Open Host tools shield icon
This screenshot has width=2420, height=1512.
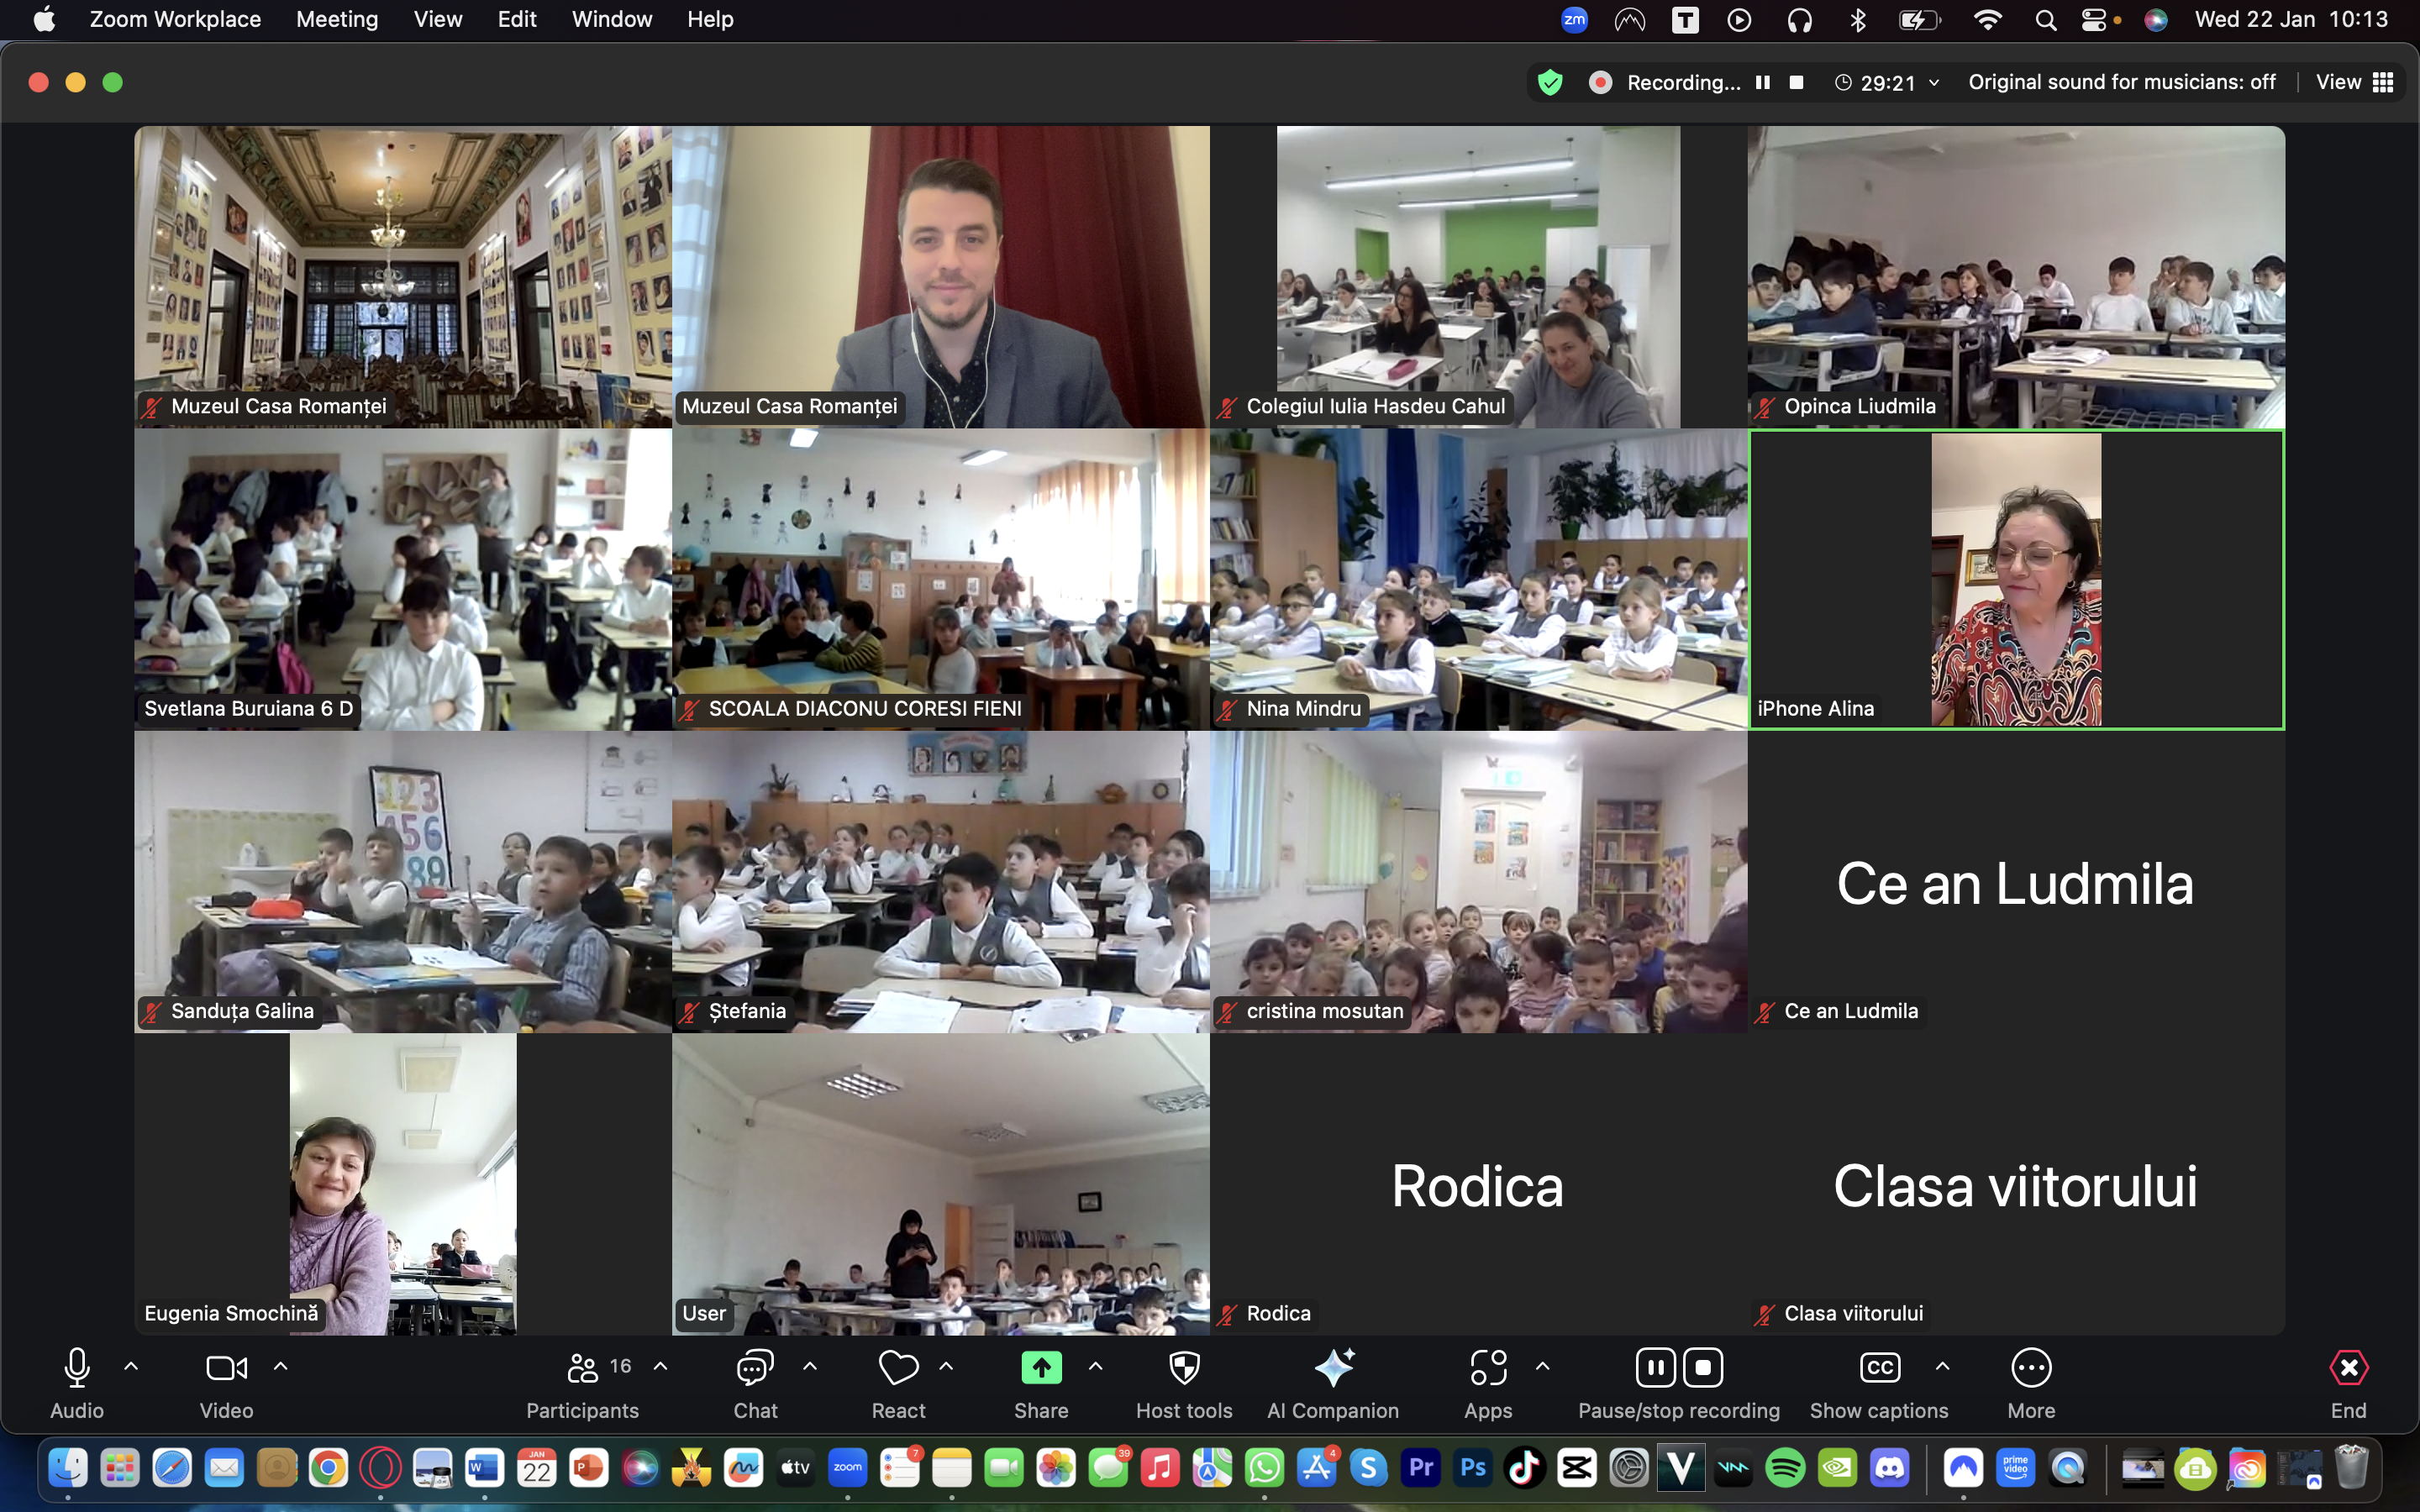[x=1184, y=1368]
